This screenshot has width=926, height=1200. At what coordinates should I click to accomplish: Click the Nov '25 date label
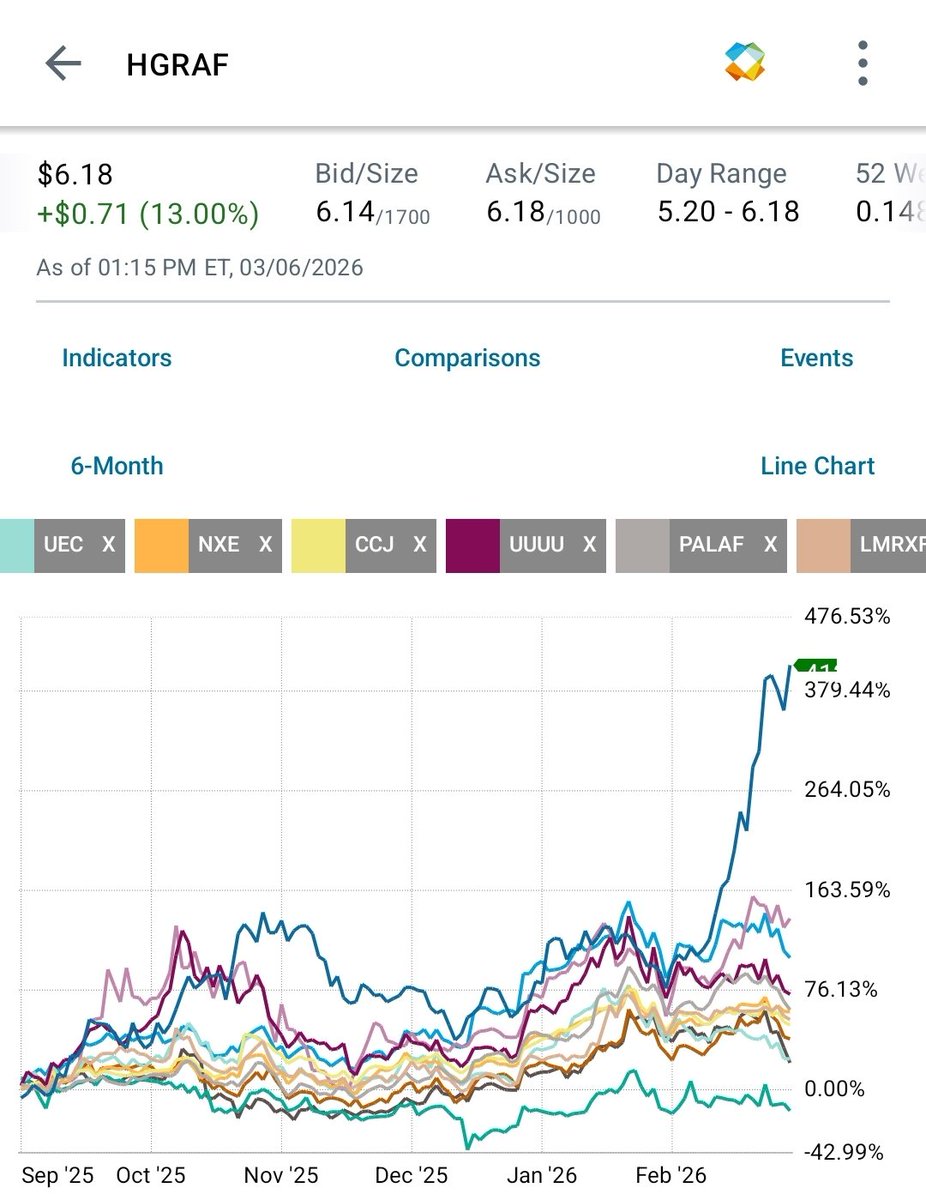[x=282, y=1175]
